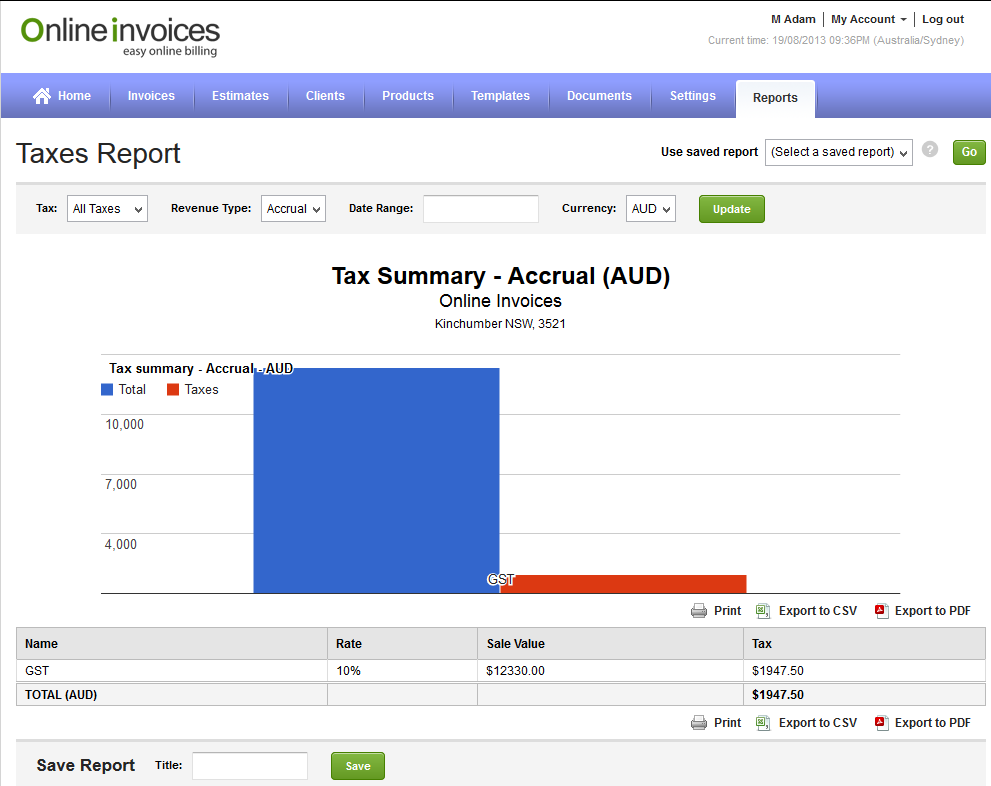Click the blue Total legend swatch
The height and width of the screenshot is (786, 991).
click(107, 390)
